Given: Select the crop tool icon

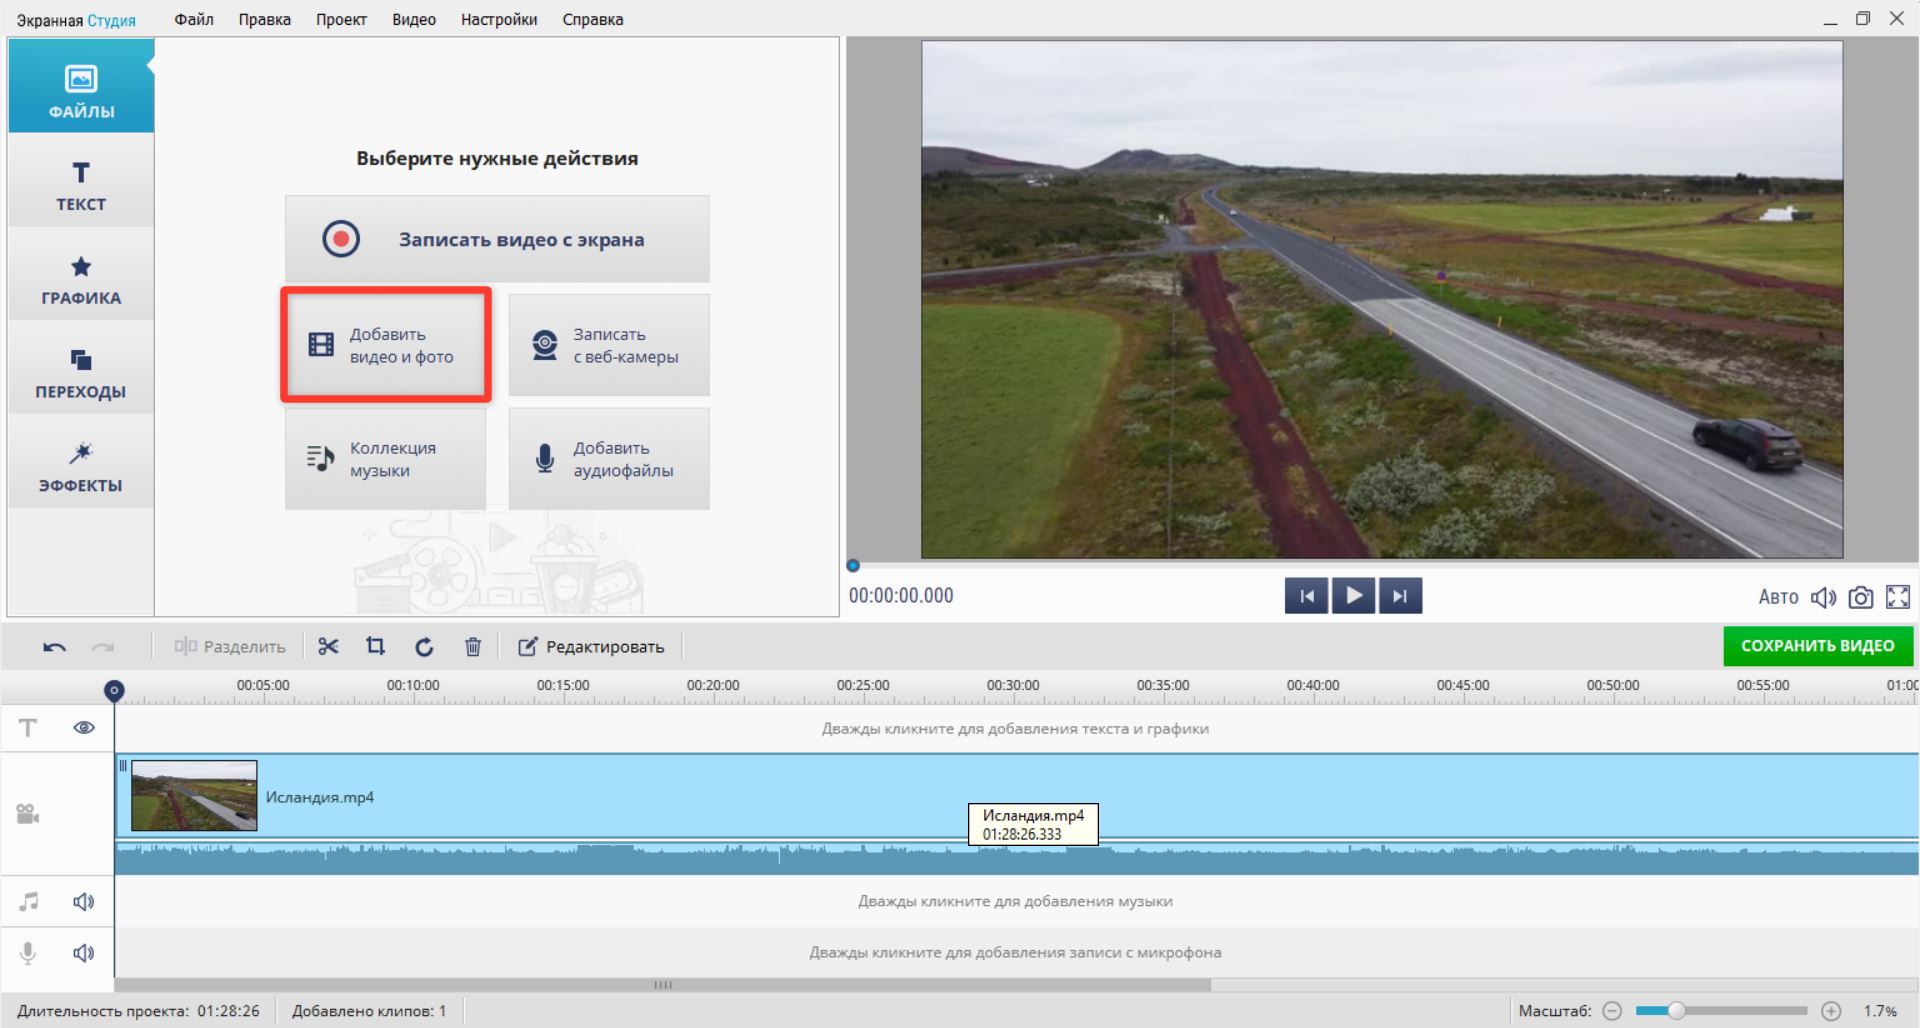Looking at the screenshot, I should 376,647.
